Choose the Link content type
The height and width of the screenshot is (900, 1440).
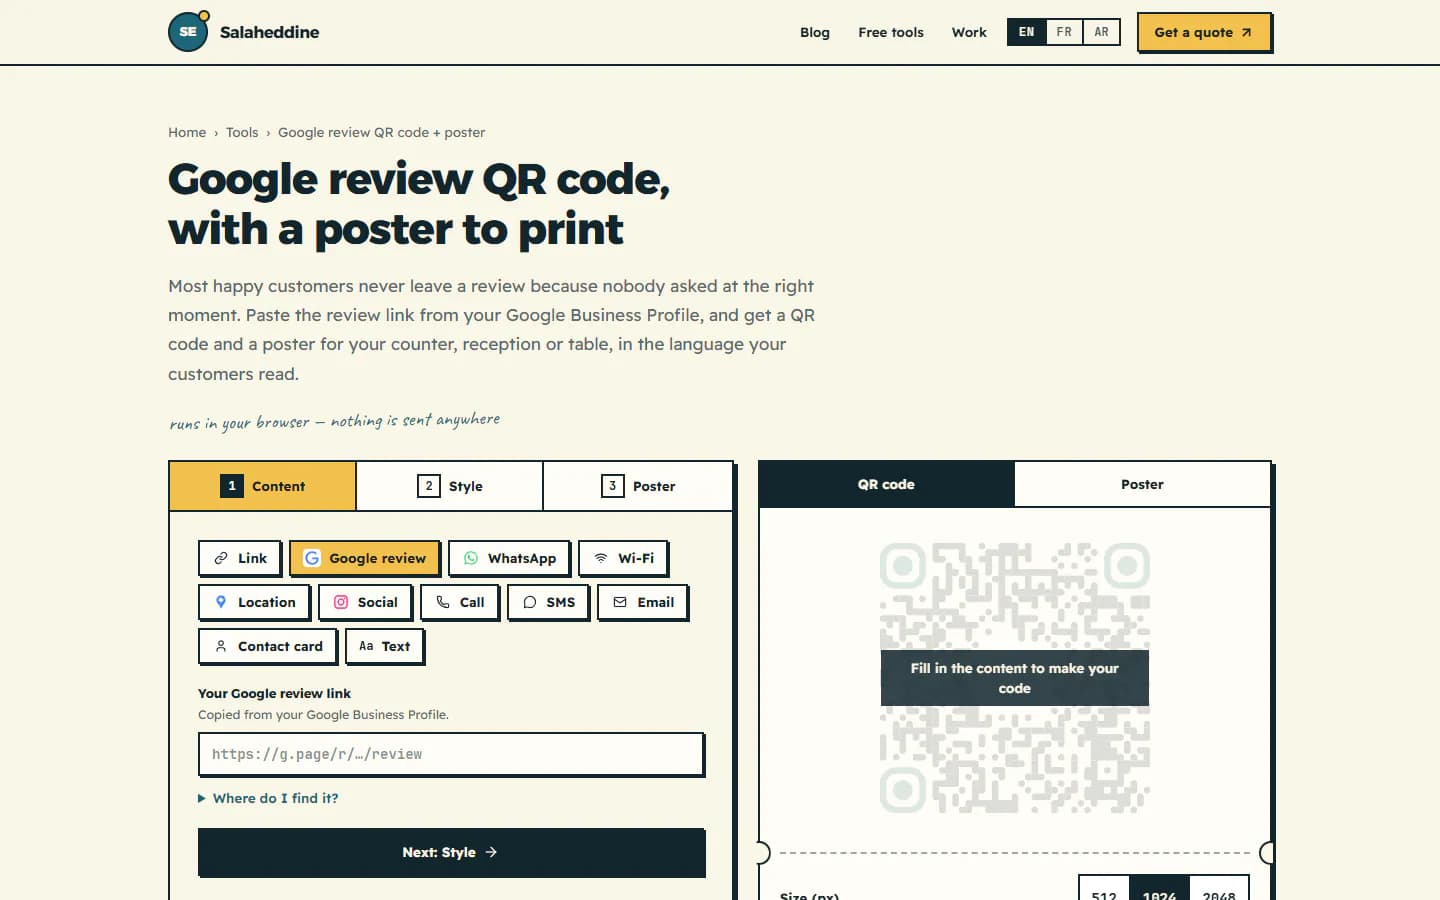coord(240,558)
